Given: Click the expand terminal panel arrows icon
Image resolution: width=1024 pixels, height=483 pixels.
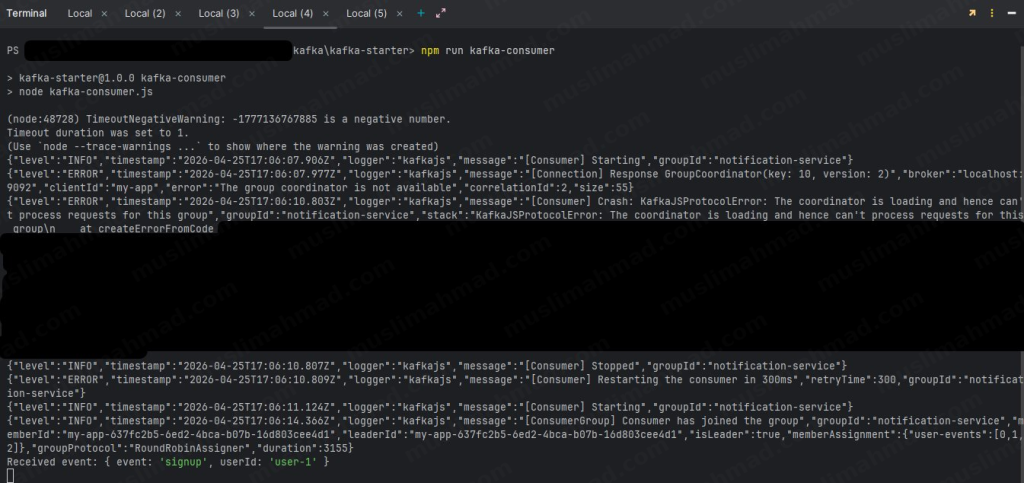Looking at the screenshot, I should click(x=440, y=13).
